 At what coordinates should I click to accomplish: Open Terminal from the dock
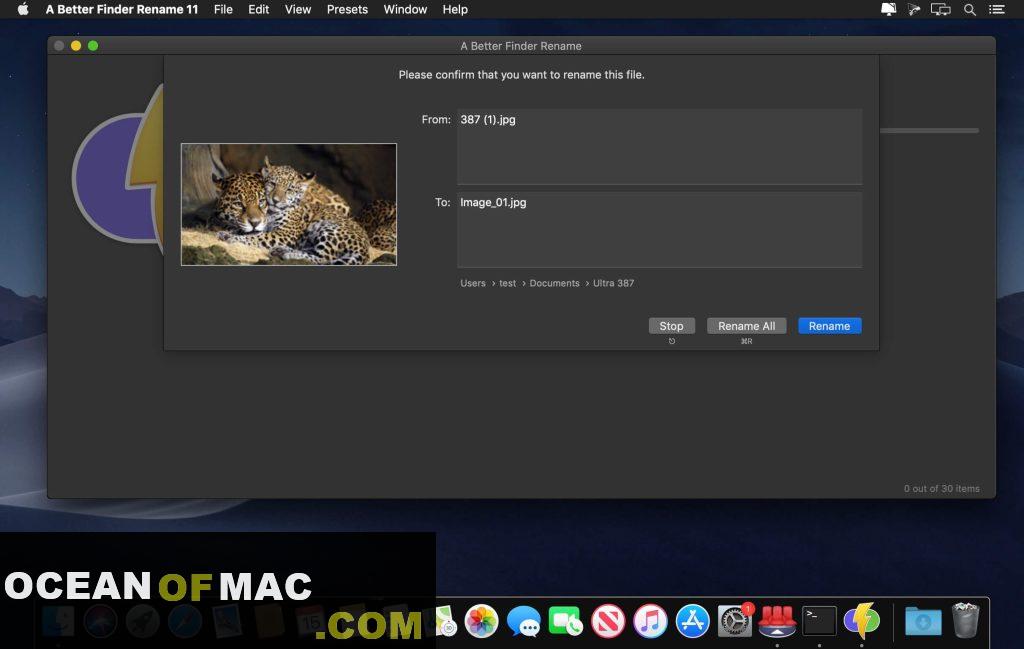click(x=819, y=621)
